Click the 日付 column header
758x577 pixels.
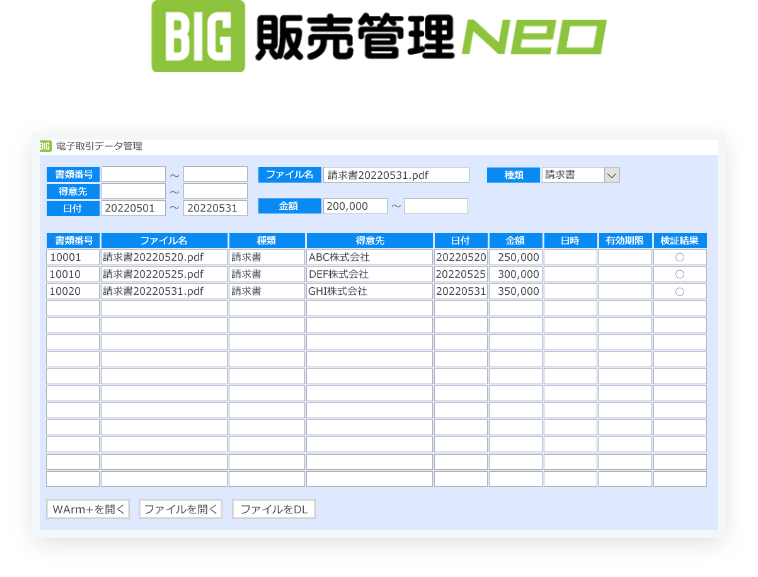coord(461,241)
